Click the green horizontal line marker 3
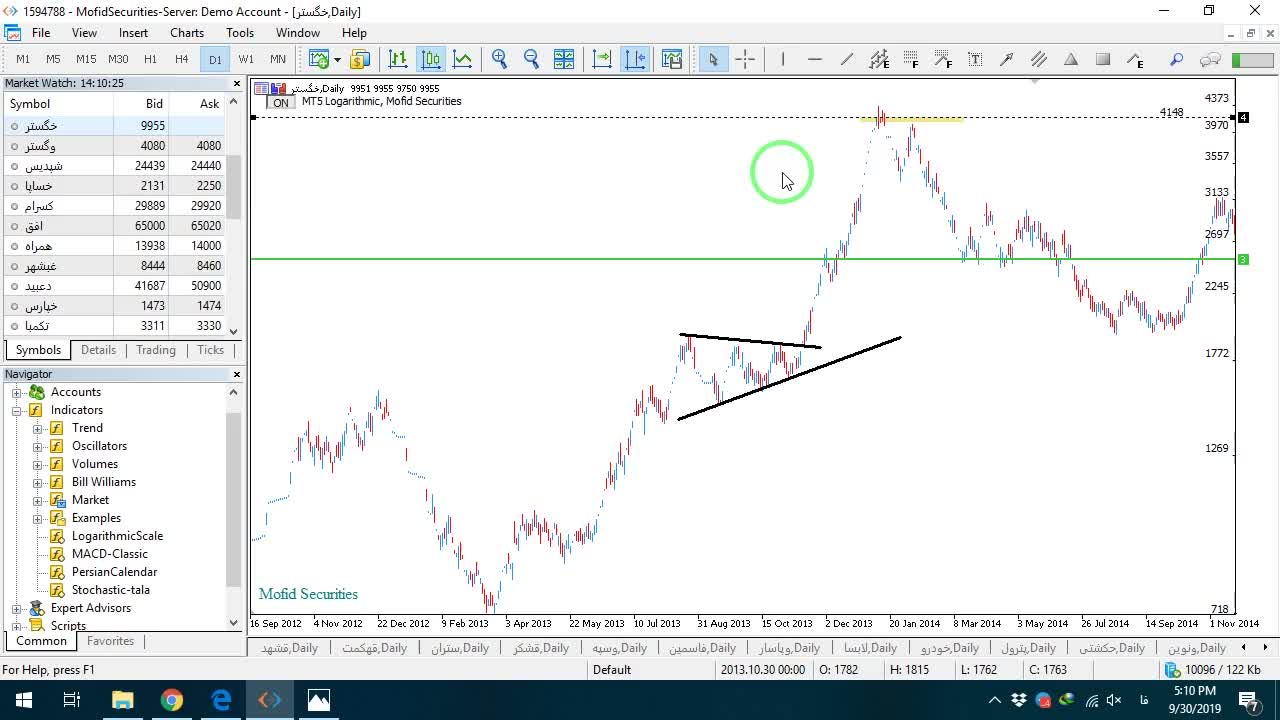This screenshot has width=1280, height=720. tap(1243, 260)
